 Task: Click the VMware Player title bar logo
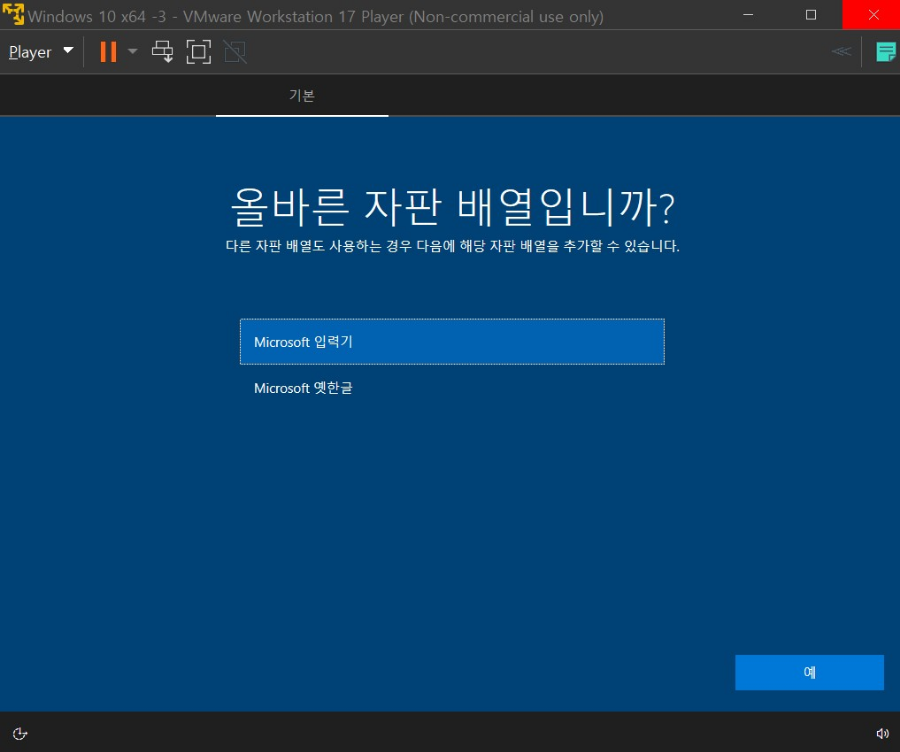point(13,14)
